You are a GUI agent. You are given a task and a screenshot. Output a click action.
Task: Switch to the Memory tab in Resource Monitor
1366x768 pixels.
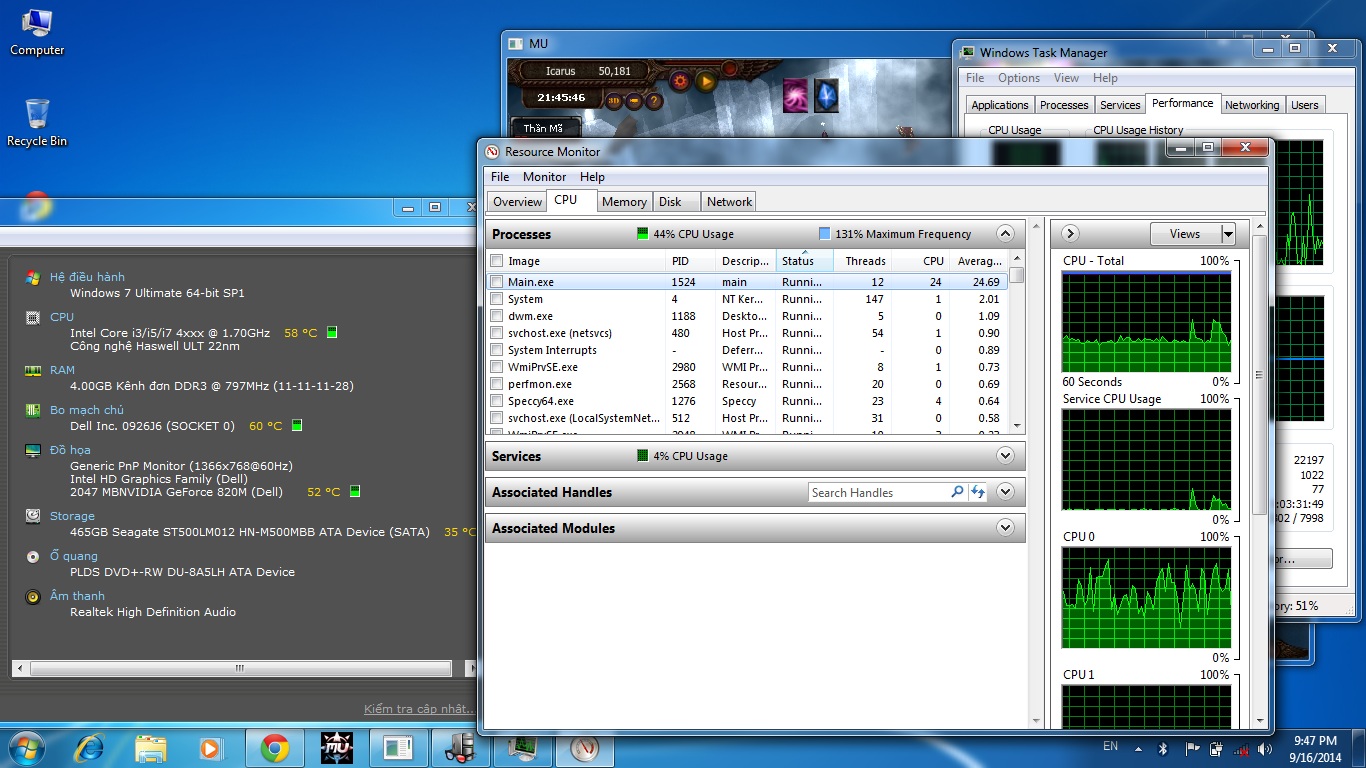click(x=625, y=202)
